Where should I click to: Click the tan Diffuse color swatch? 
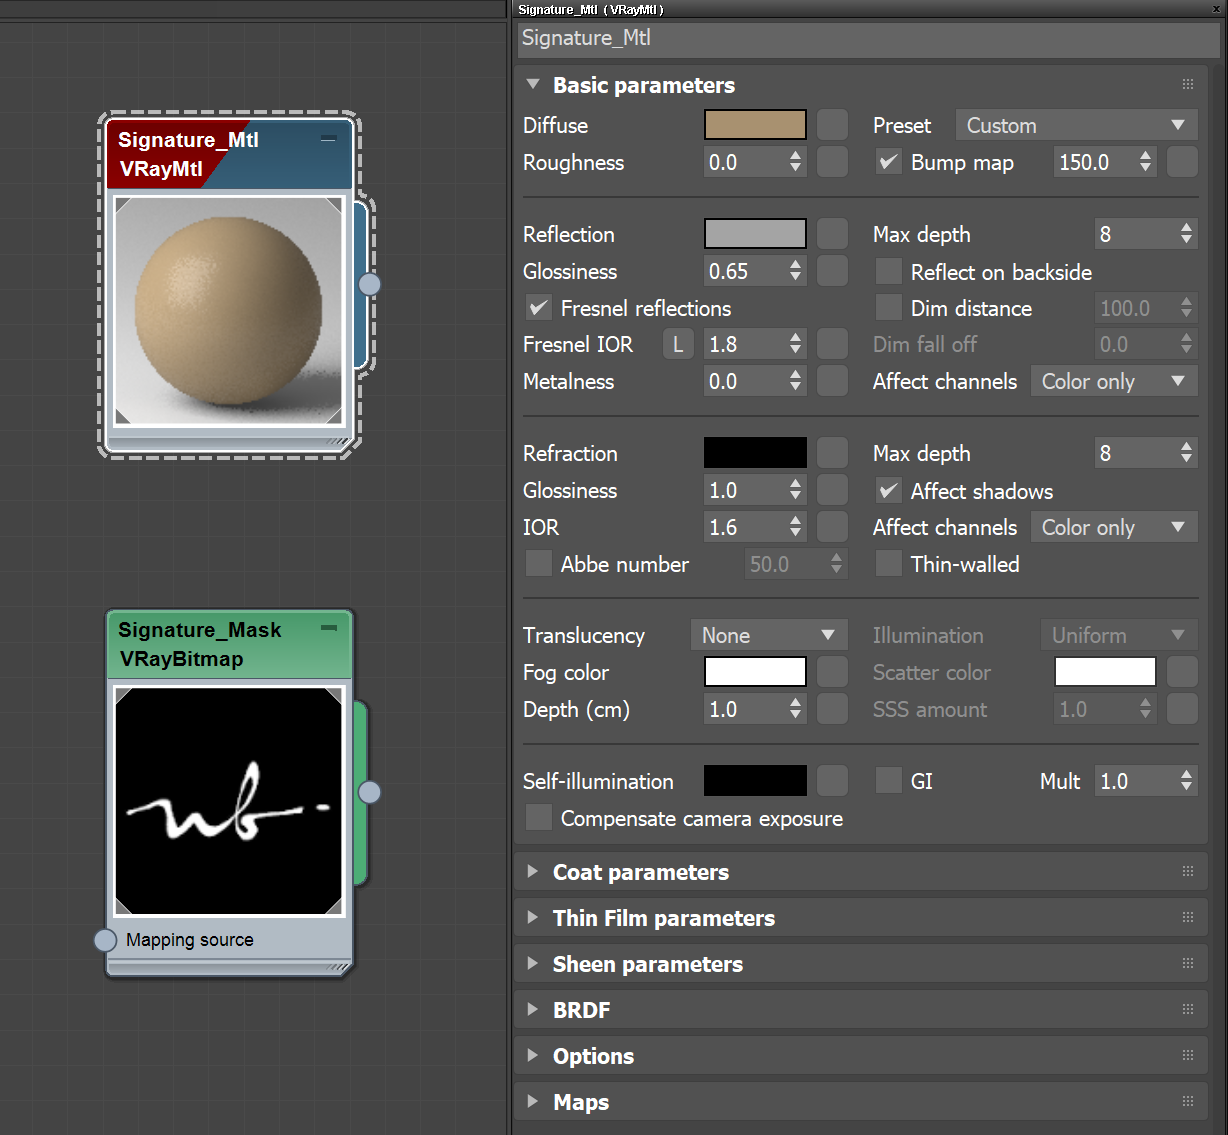click(755, 125)
